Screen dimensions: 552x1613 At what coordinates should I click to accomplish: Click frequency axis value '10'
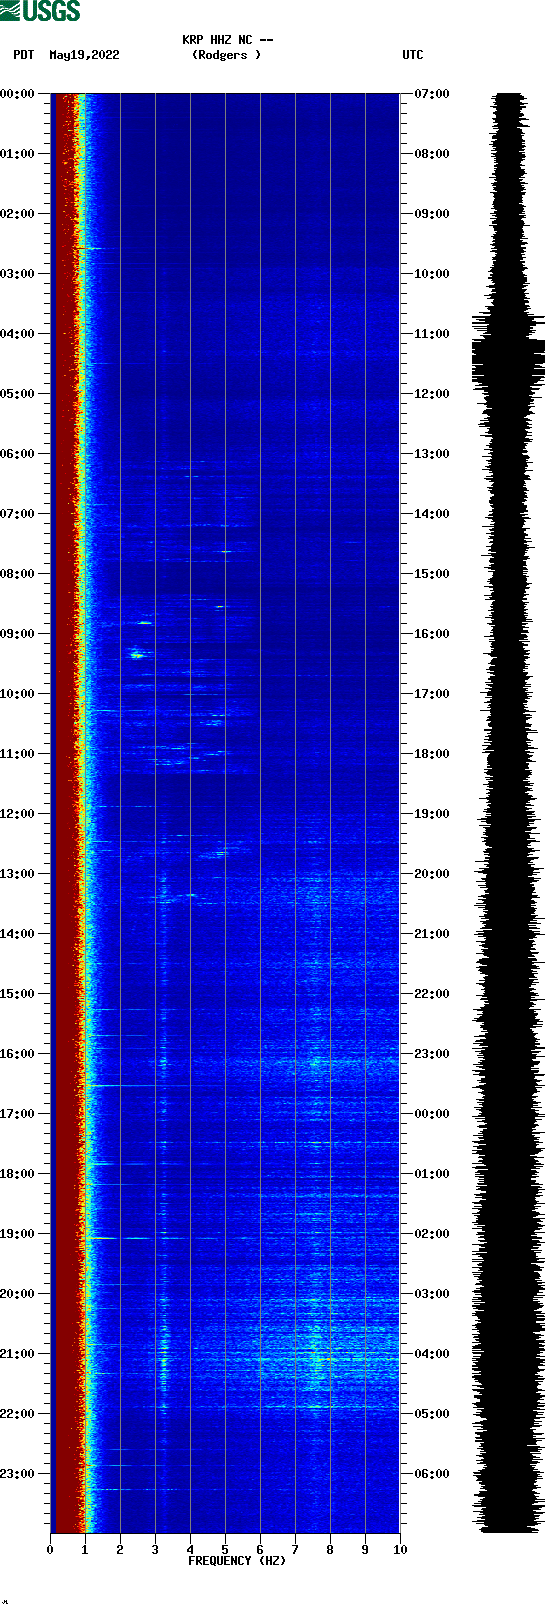(400, 1550)
